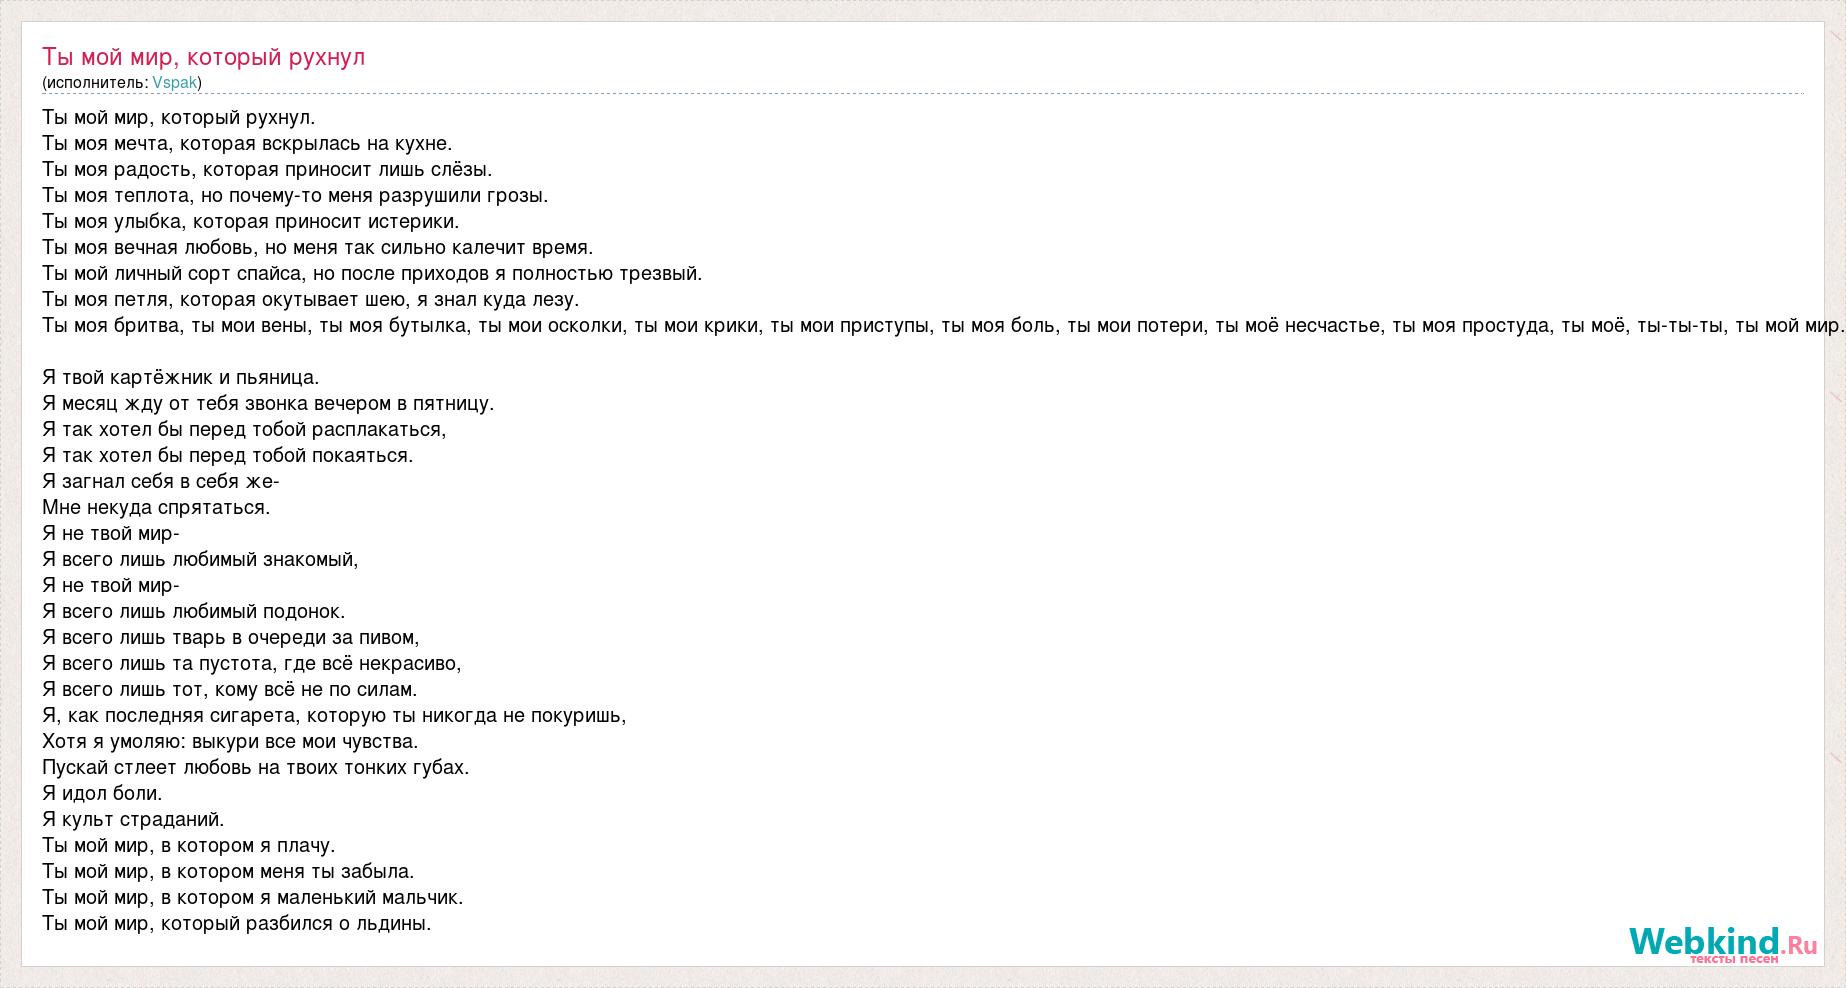Click the line "Мне некуда спрятаться."

click(x=156, y=508)
